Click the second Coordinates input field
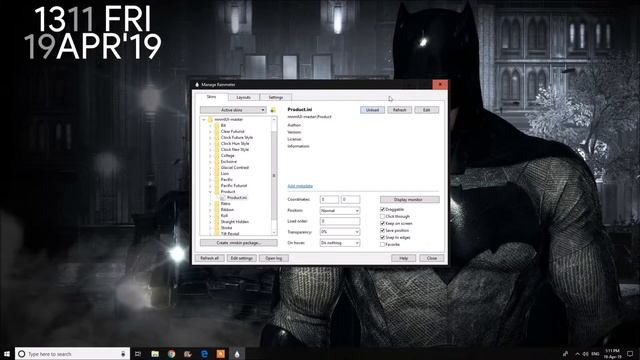The image size is (640, 360). 351,200
